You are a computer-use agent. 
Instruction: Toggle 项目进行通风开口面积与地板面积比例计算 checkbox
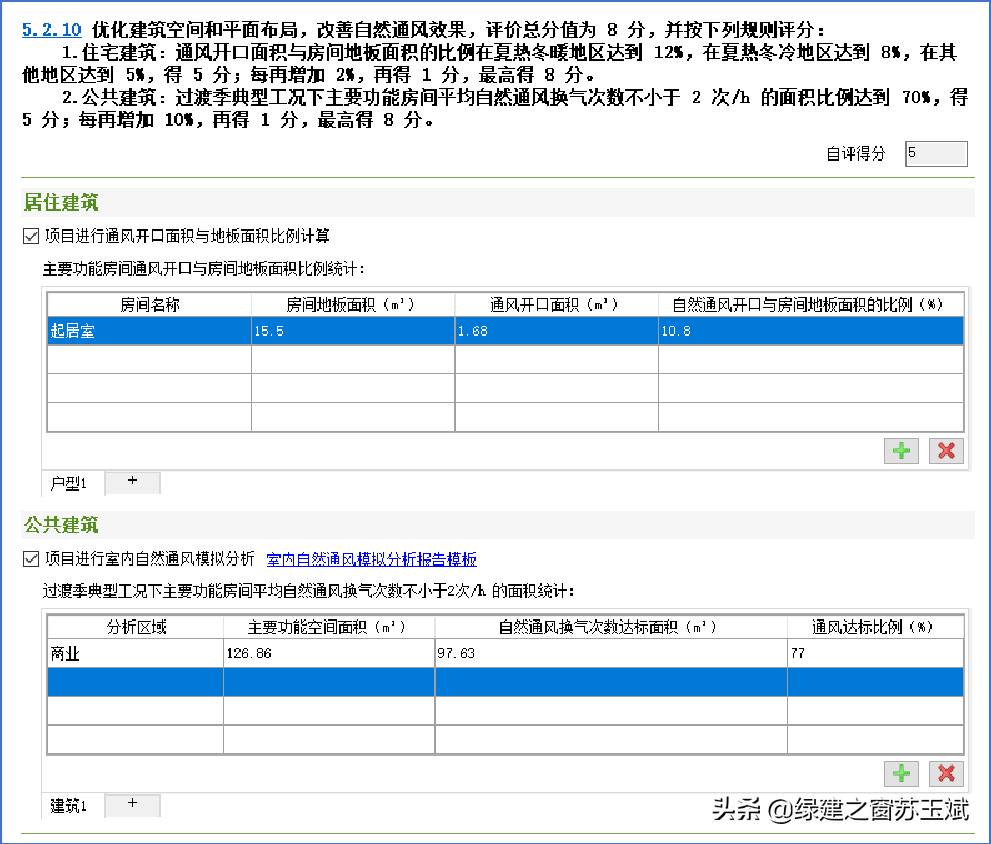click(31, 236)
